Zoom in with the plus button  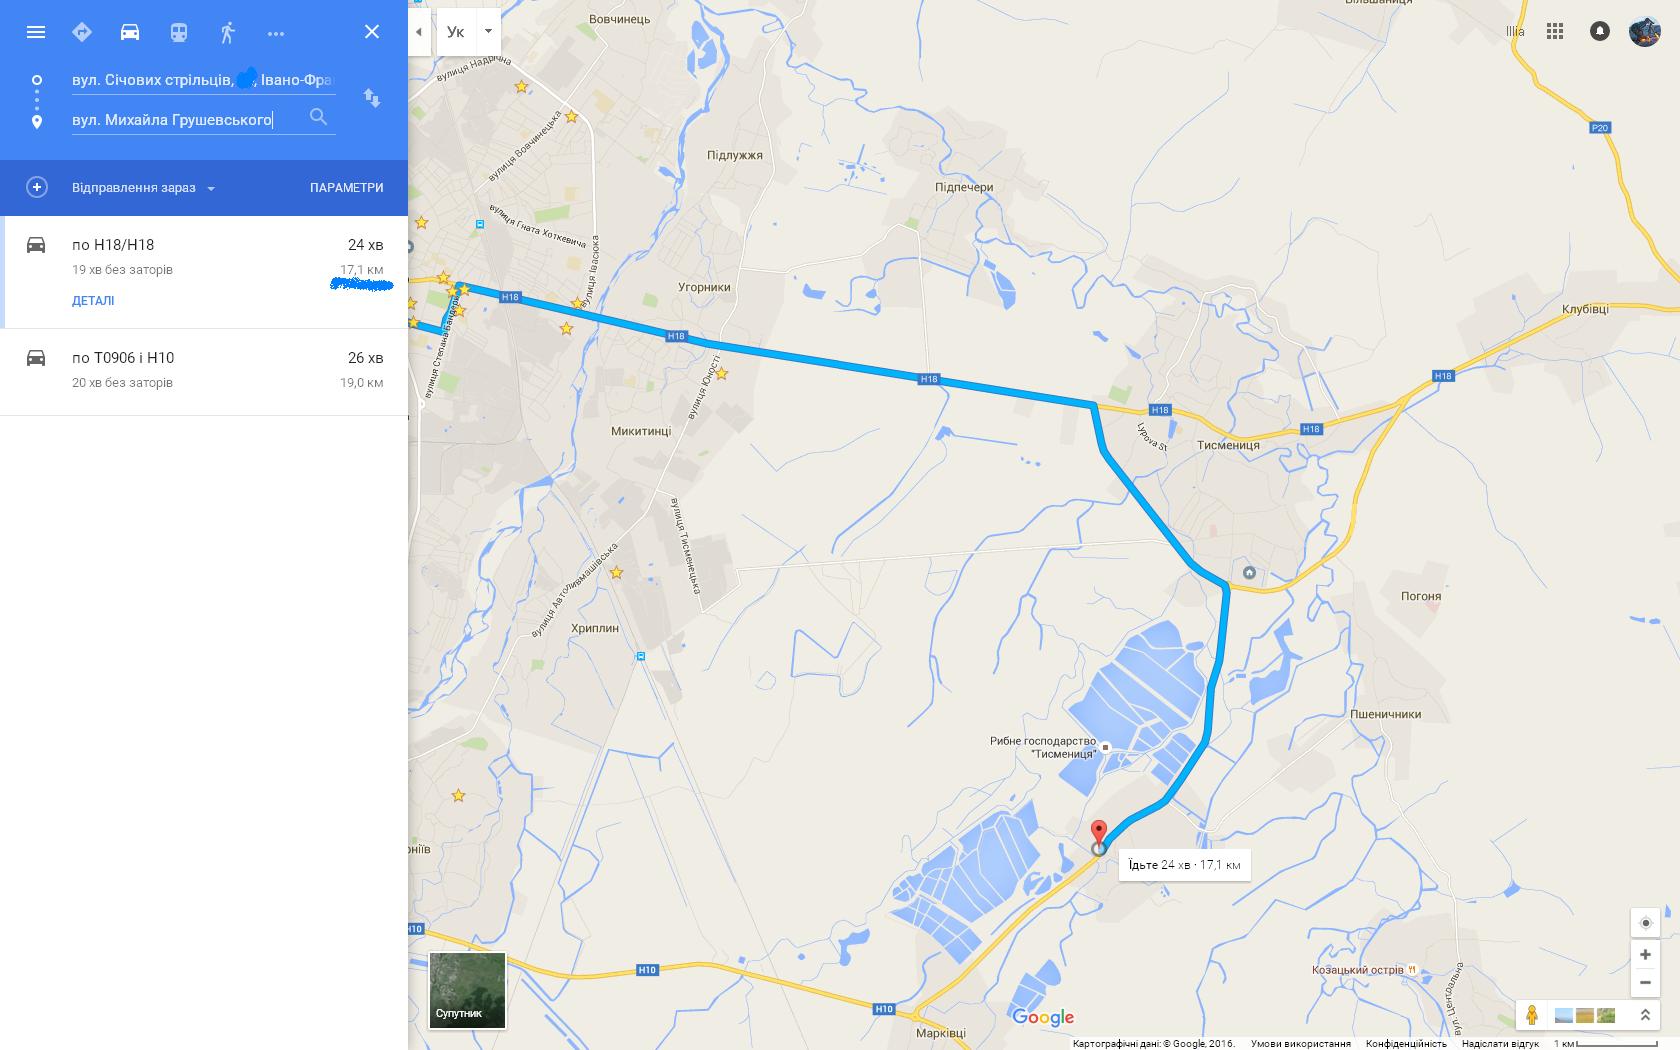pyautogui.click(x=1645, y=955)
